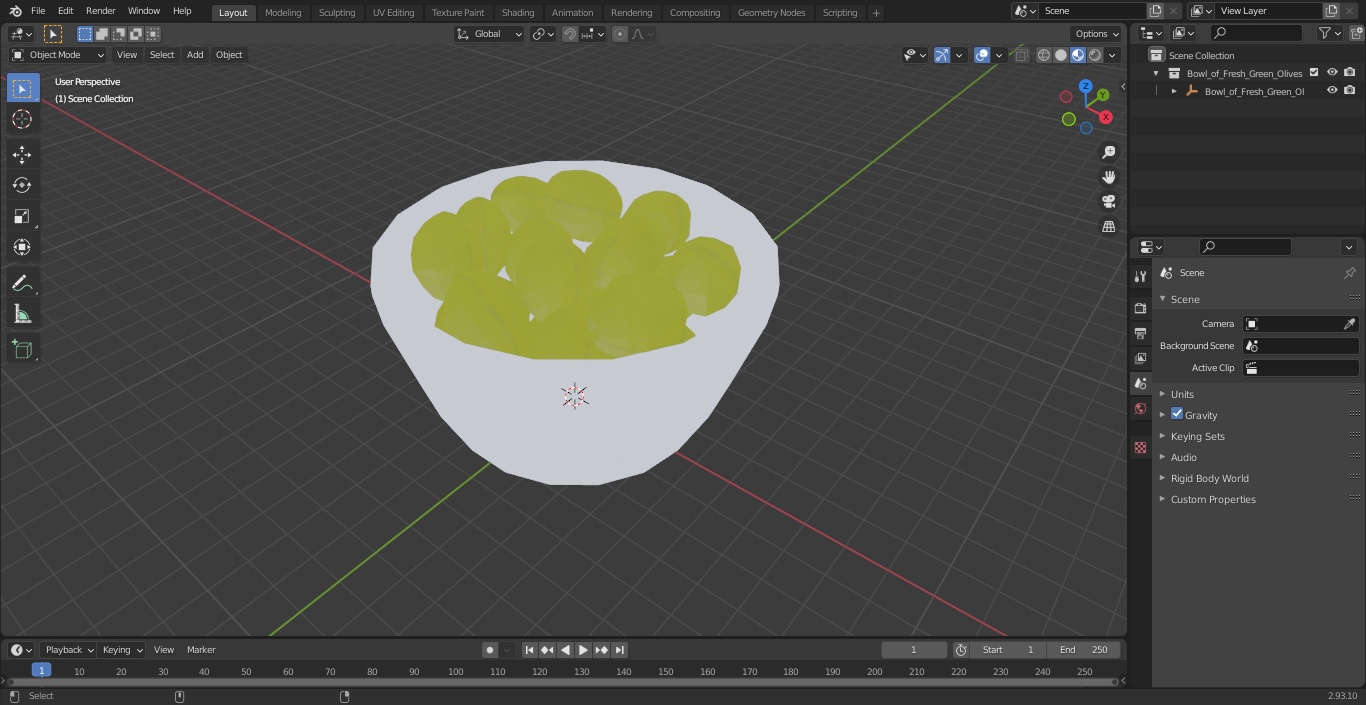Toggle the camera view icon

(x=1108, y=202)
